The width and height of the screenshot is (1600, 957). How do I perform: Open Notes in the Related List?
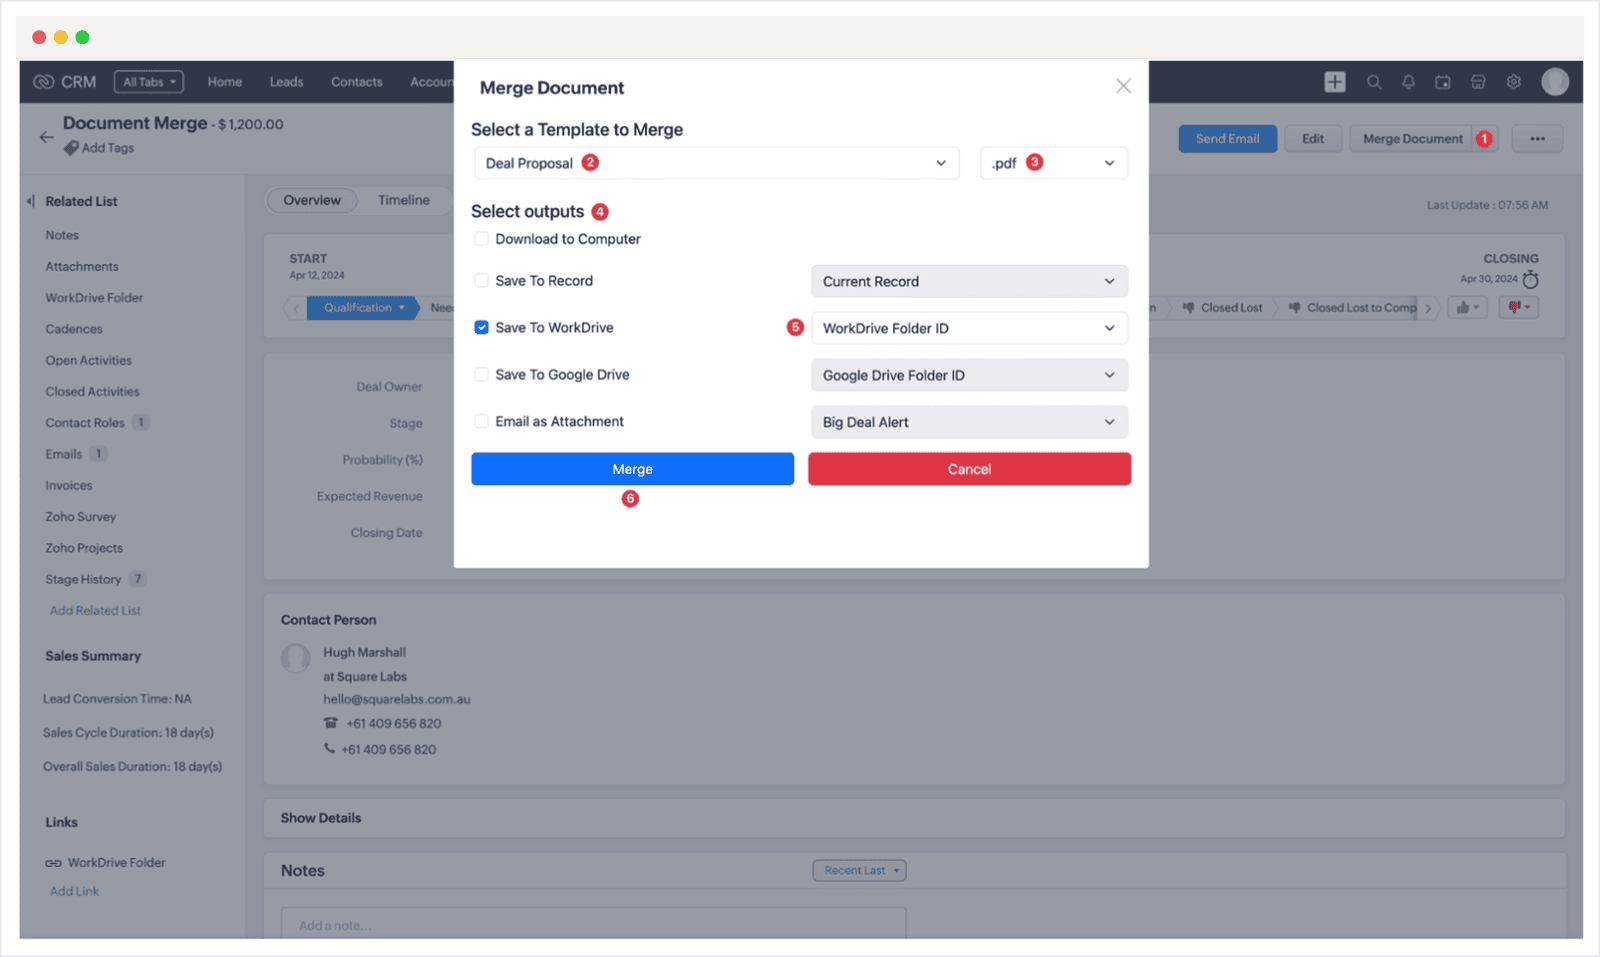[x=62, y=235]
